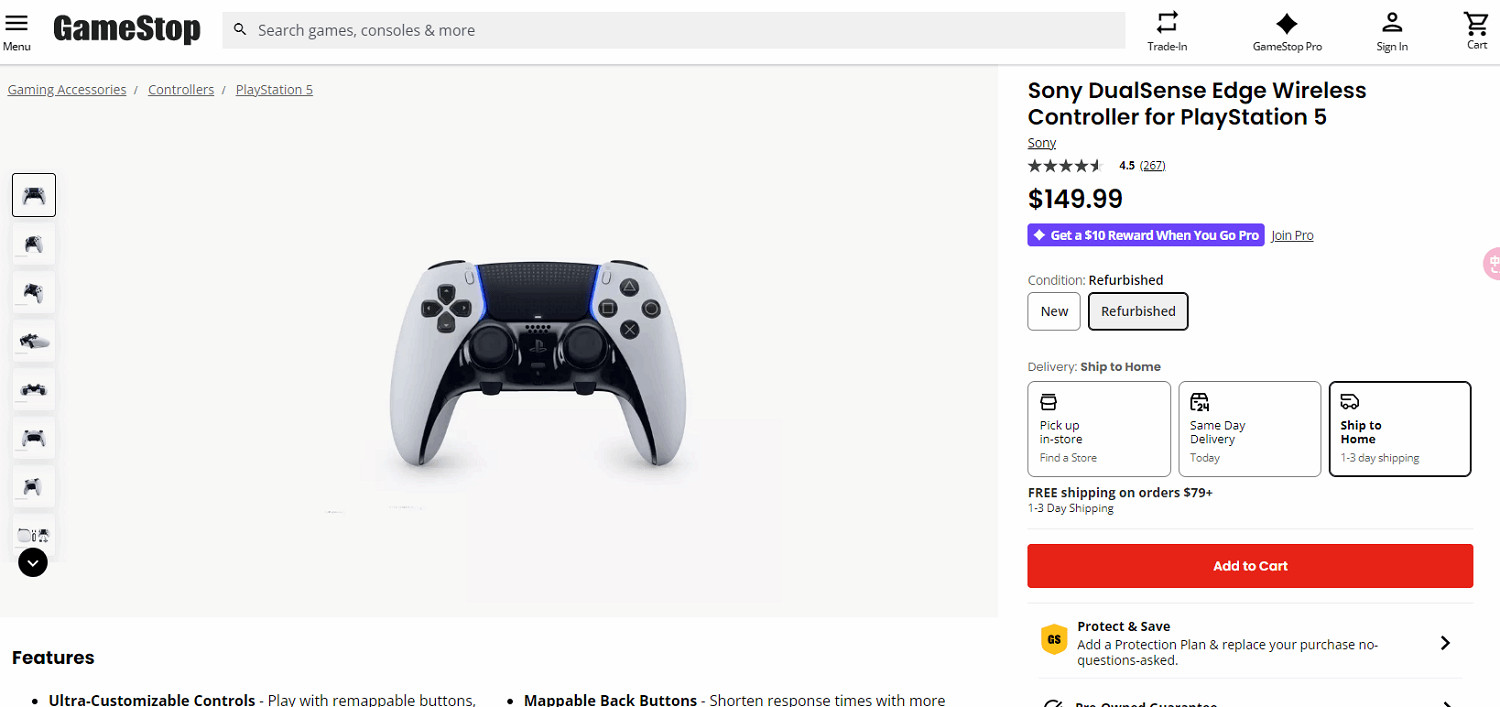This screenshot has height=707, width=1500.
Task: Expand the Pre-Owned Guarantee section
Action: coord(1445,702)
